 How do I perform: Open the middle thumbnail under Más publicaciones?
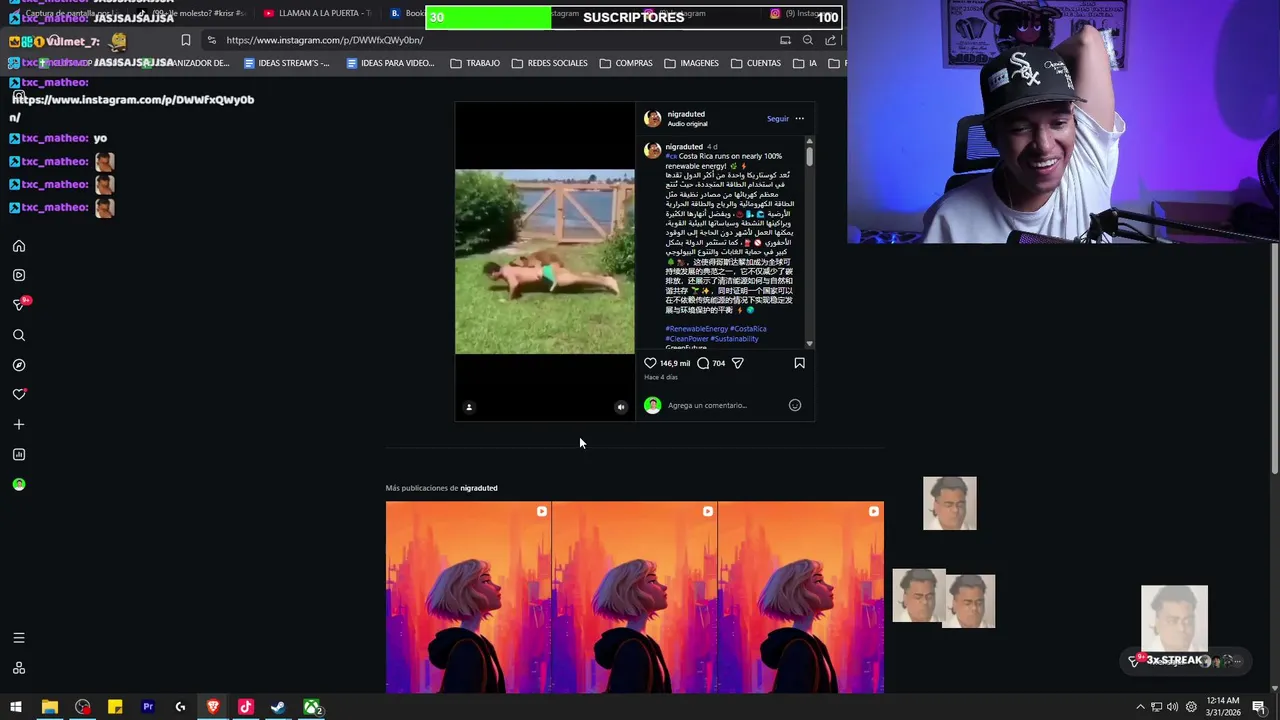pyautogui.click(x=634, y=597)
